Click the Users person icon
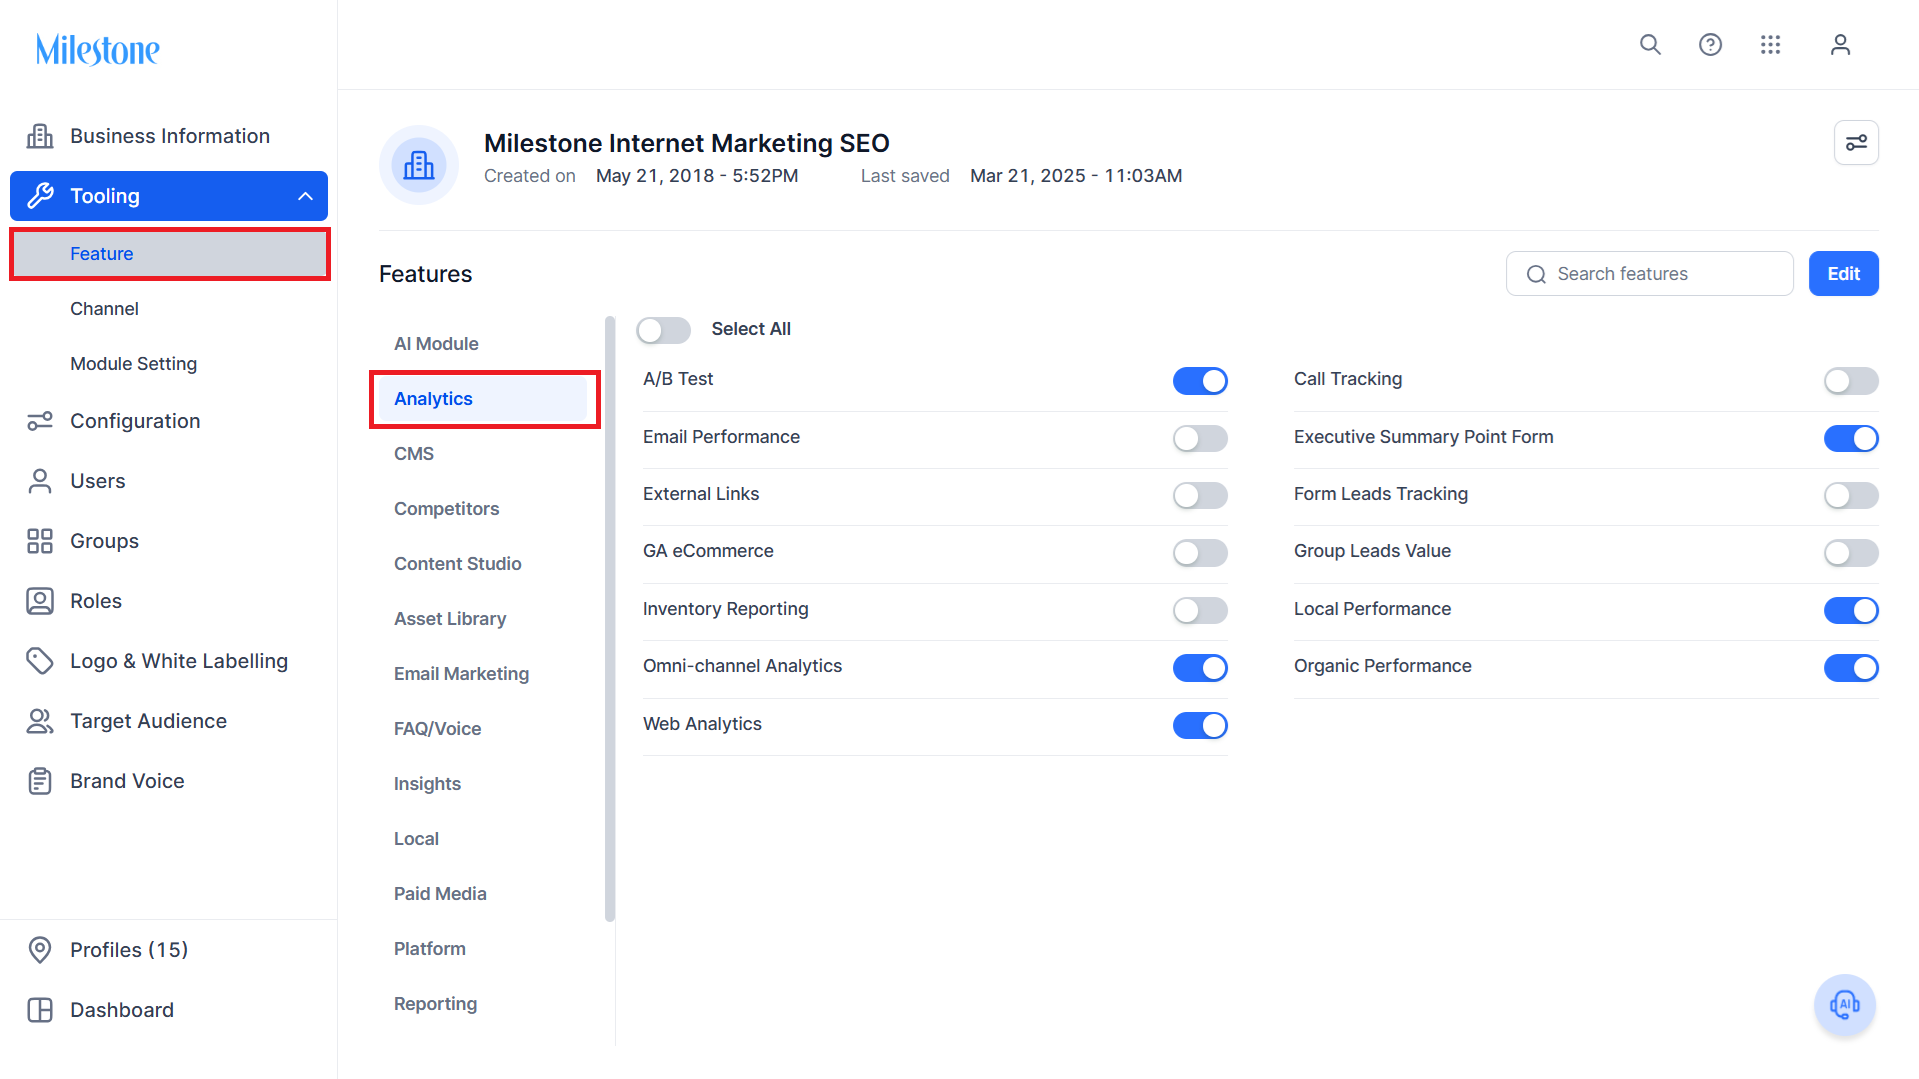The height and width of the screenshot is (1079, 1919). pos(40,481)
